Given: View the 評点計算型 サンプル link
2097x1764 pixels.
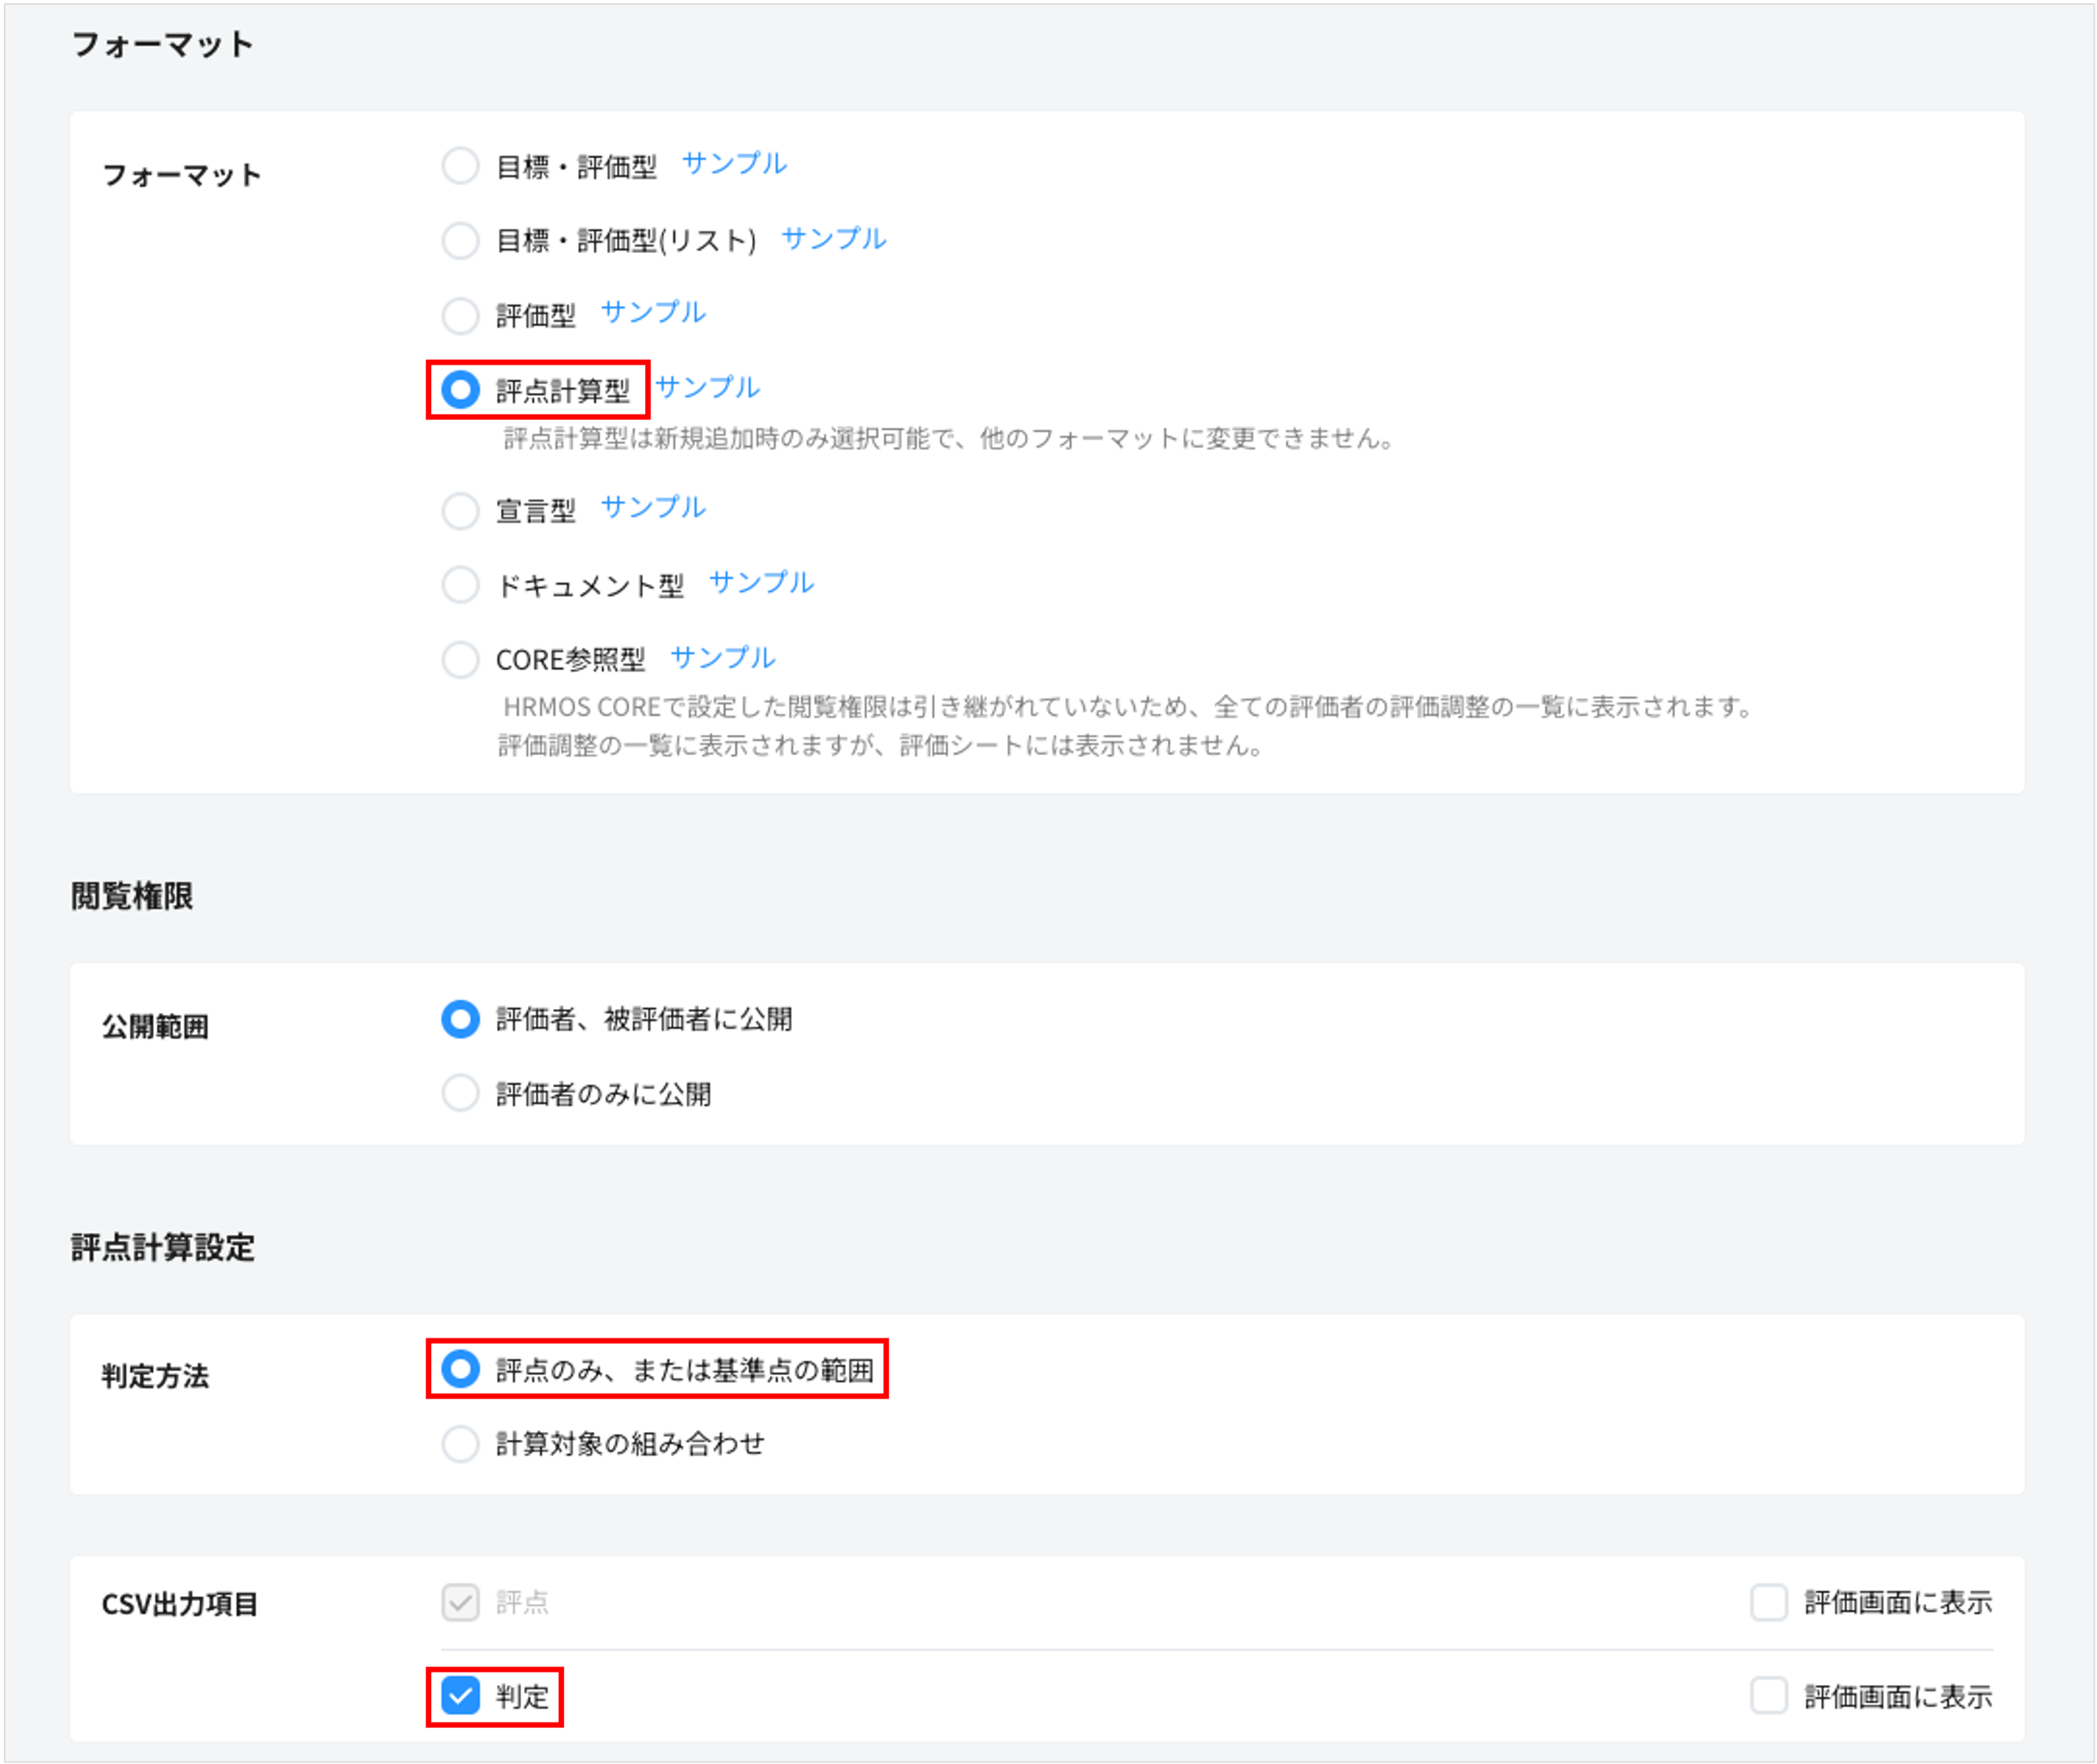Looking at the screenshot, I should click(x=710, y=387).
